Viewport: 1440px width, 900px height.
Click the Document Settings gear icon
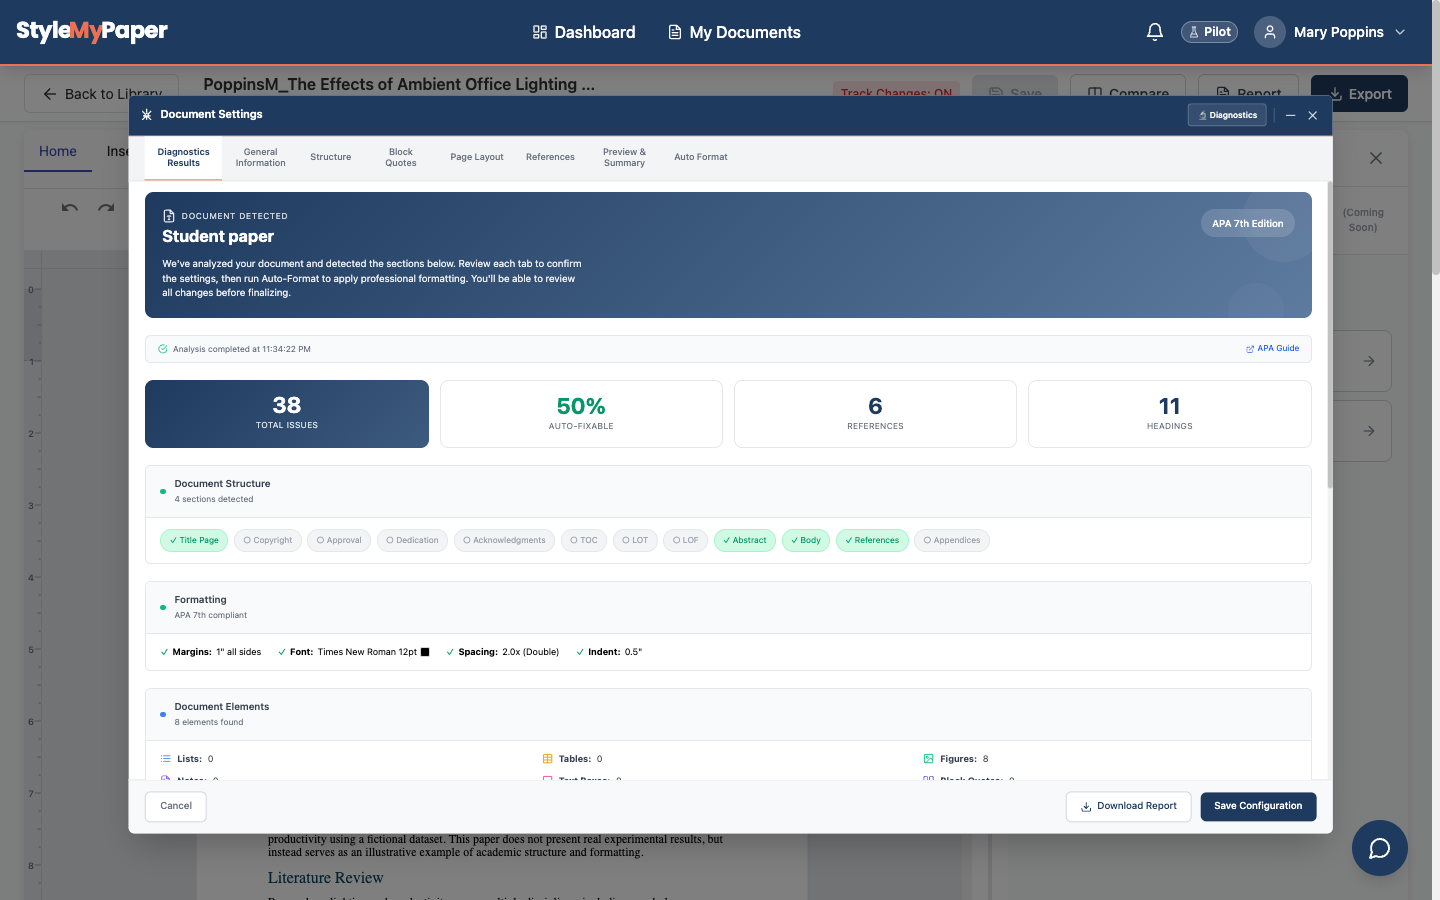click(x=147, y=115)
